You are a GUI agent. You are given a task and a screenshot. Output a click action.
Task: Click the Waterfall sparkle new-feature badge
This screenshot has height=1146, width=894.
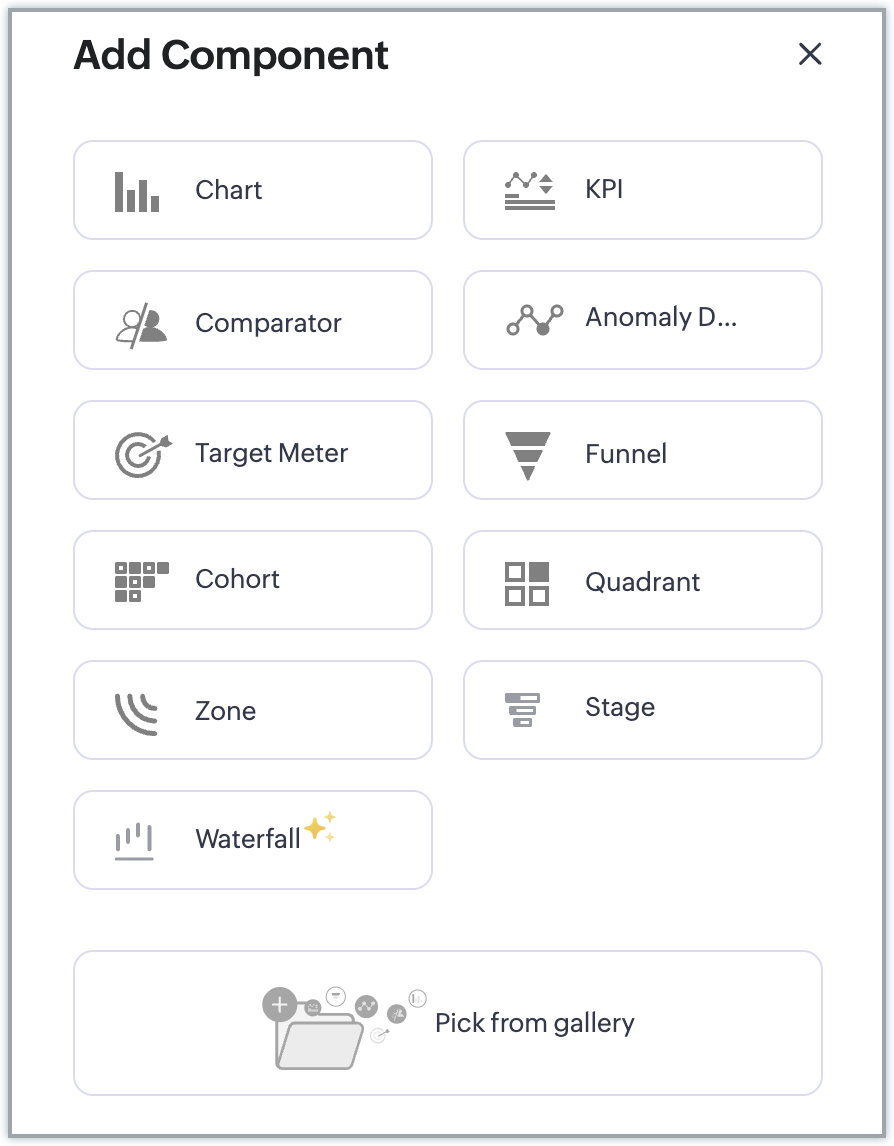point(320,827)
